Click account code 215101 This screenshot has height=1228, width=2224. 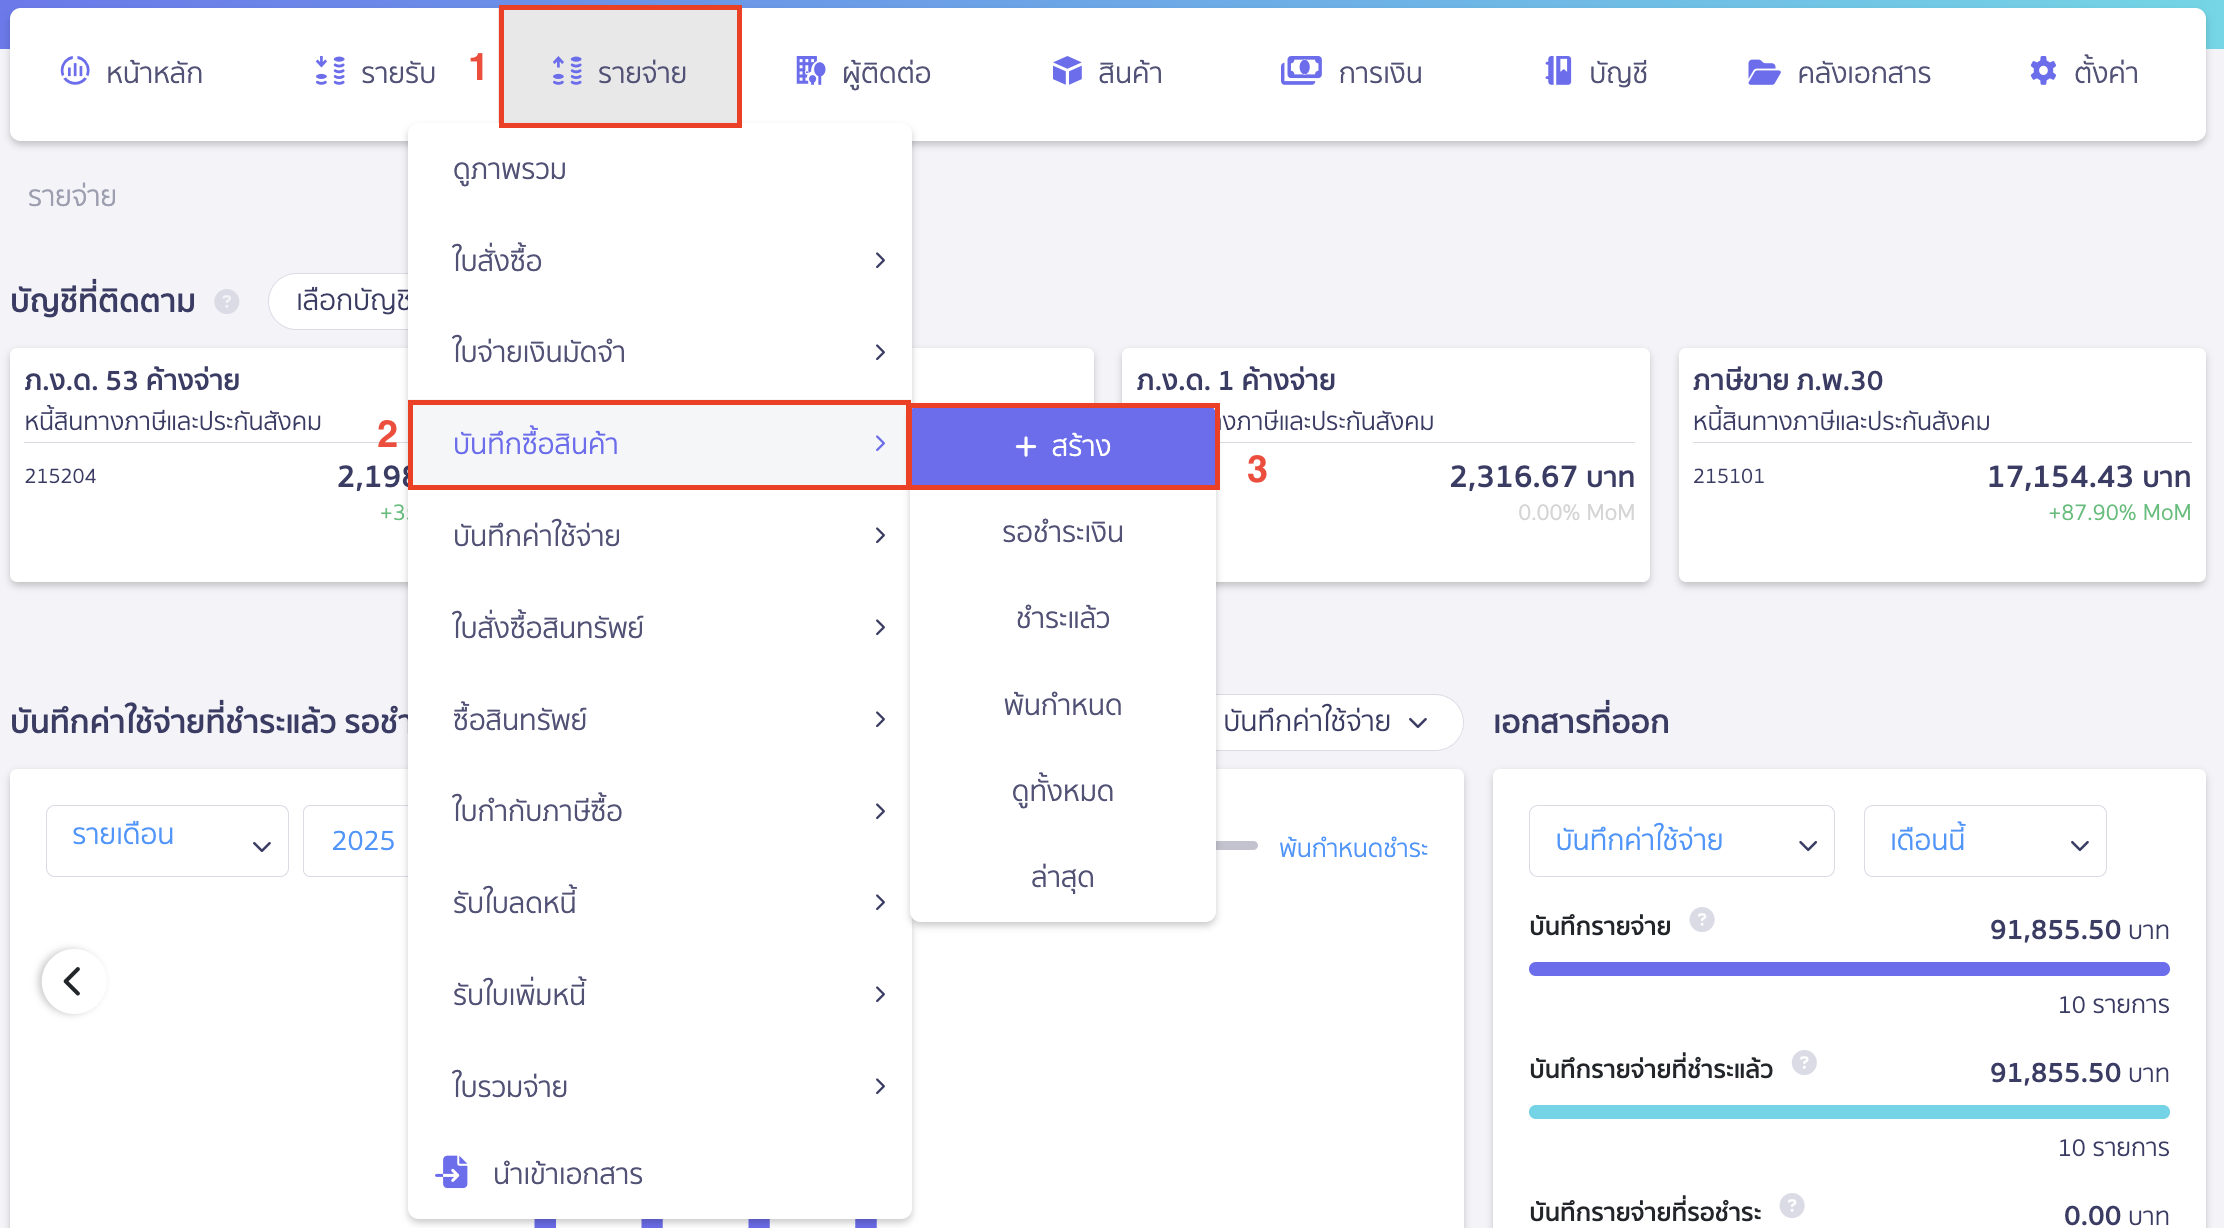[1728, 476]
